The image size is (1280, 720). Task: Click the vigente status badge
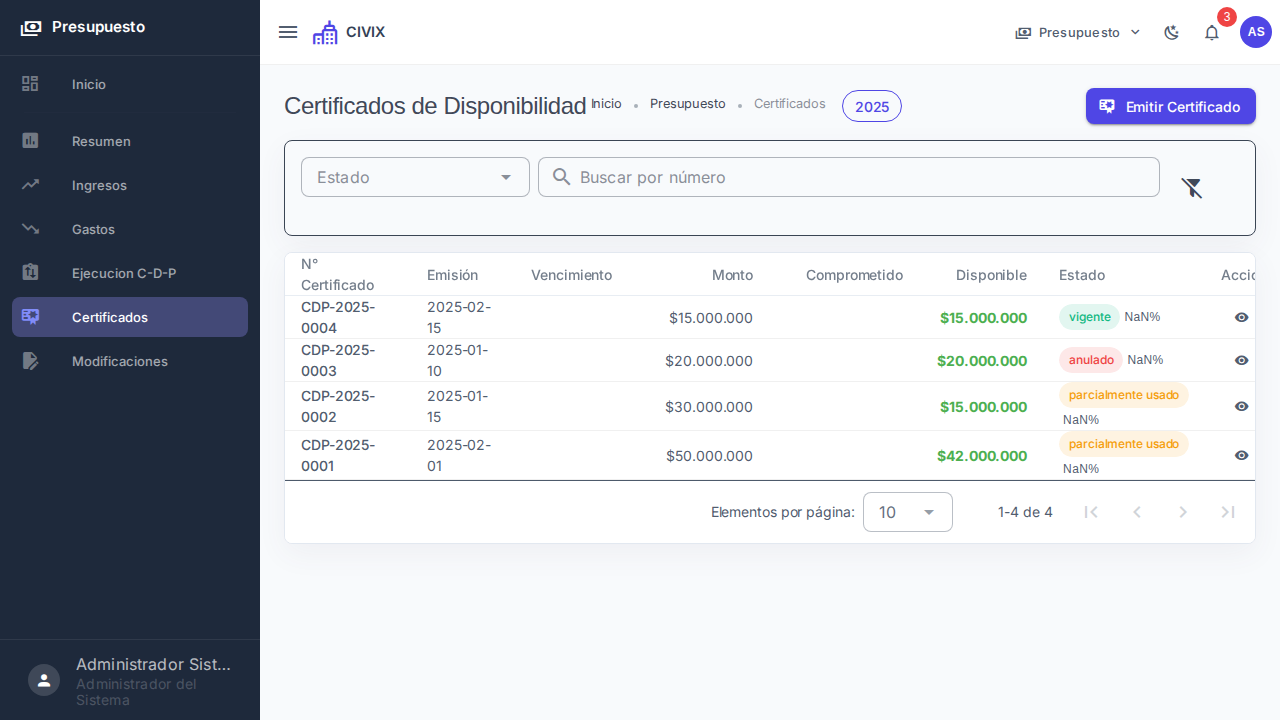1090,317
